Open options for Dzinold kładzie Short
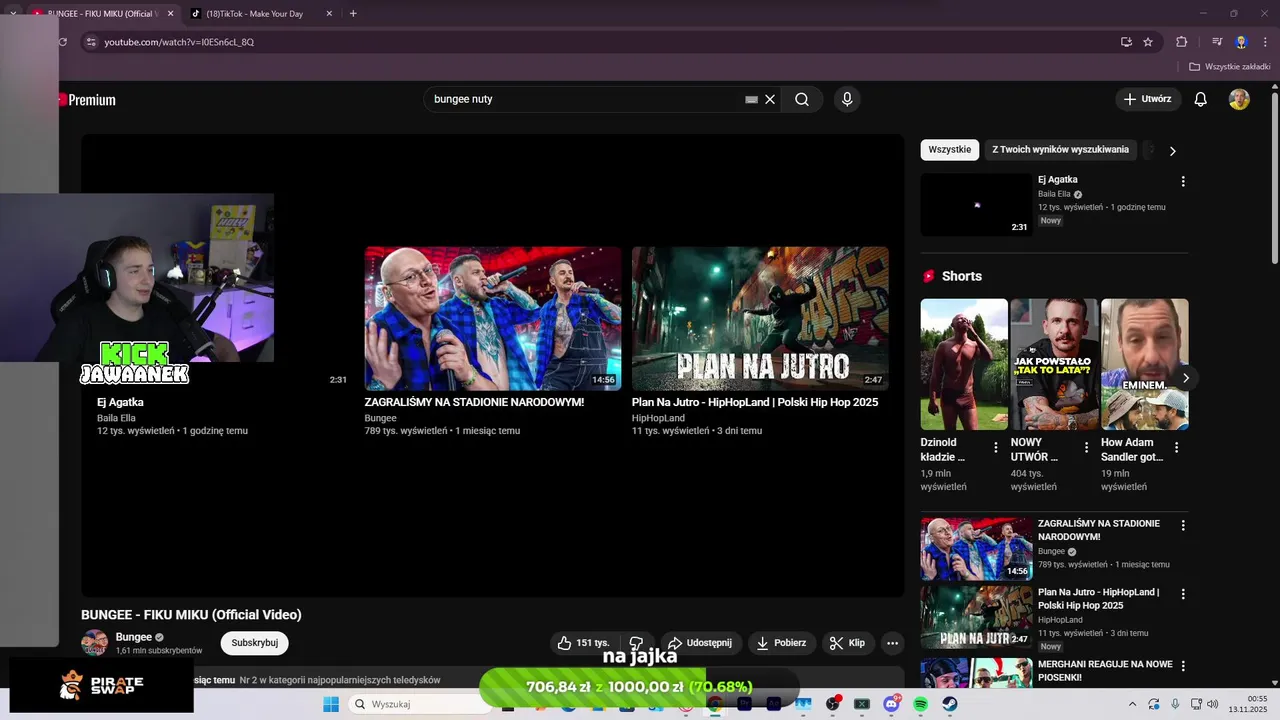Viewport: 1280px width, 720px height. tap(995, 448)
